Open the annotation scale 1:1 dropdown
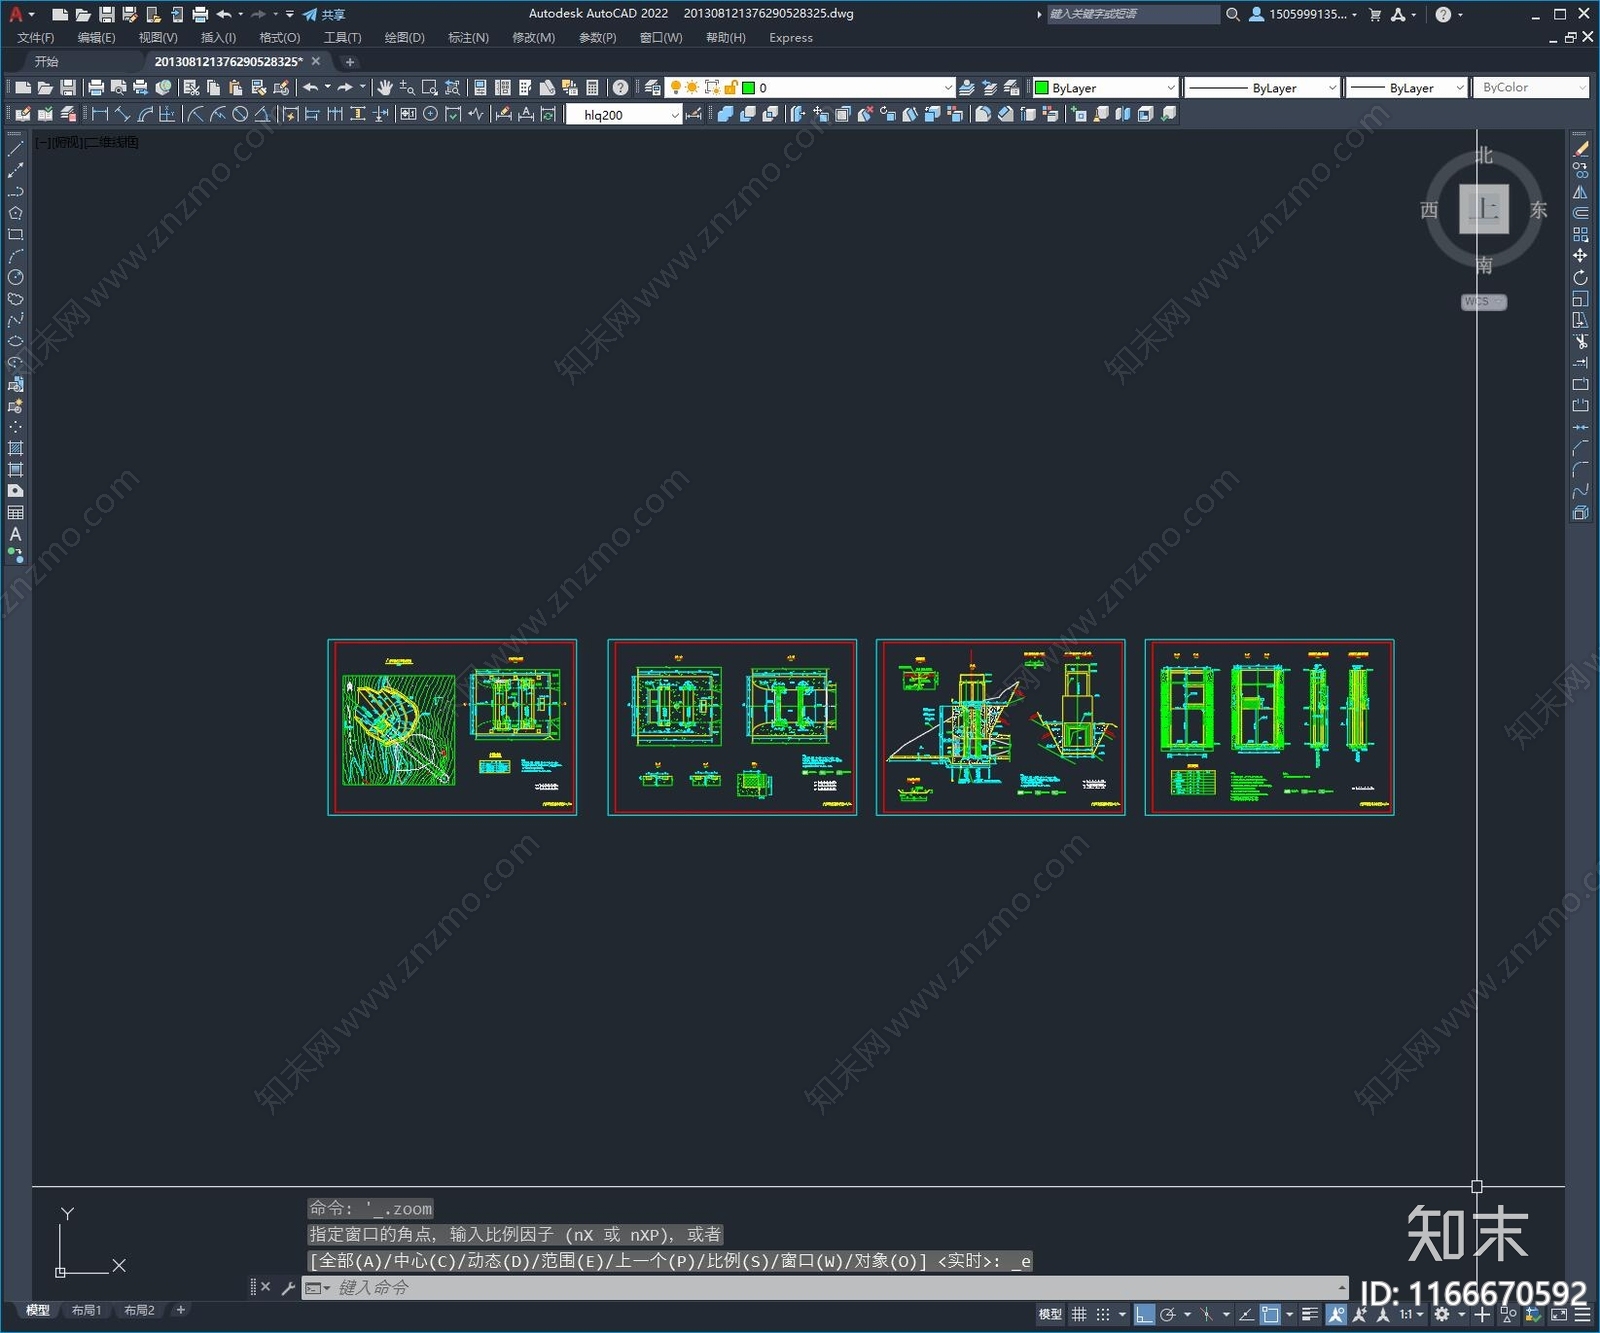The height and width of the screenshot is (1333, 1600). (x=1411, y=1314)
